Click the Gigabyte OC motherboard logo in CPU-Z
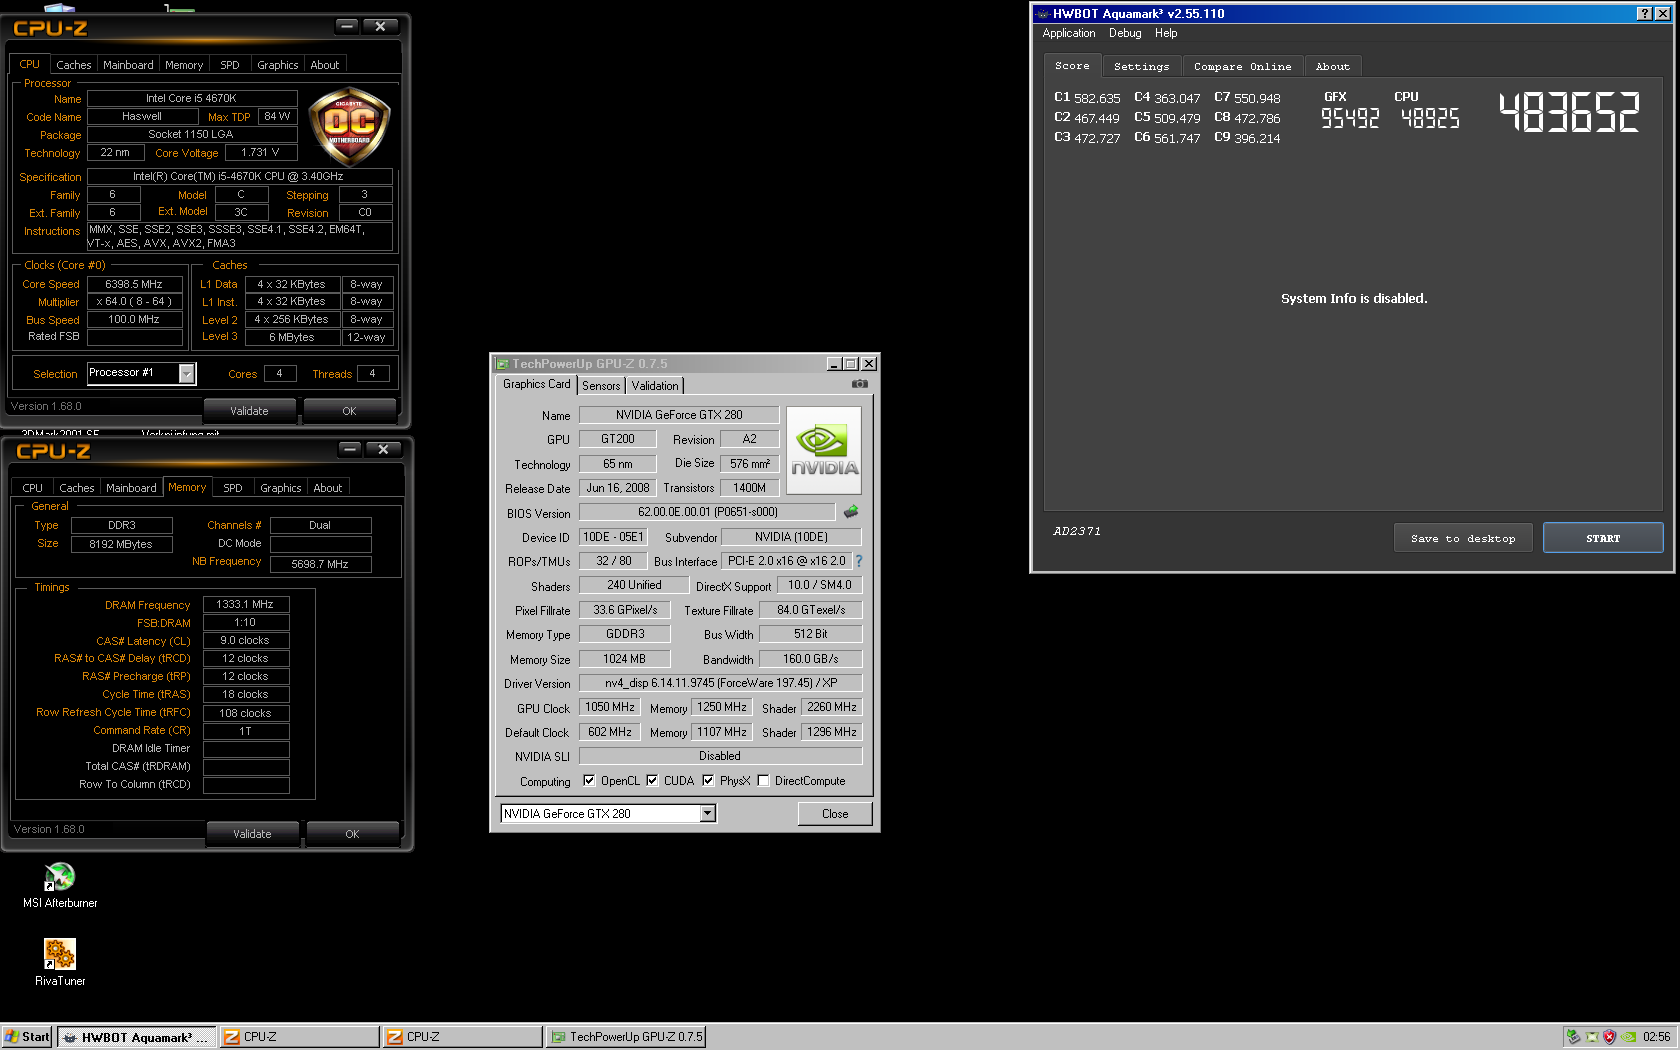Viewport: 1680px width, 1050px height. click(x=349, y=126)
